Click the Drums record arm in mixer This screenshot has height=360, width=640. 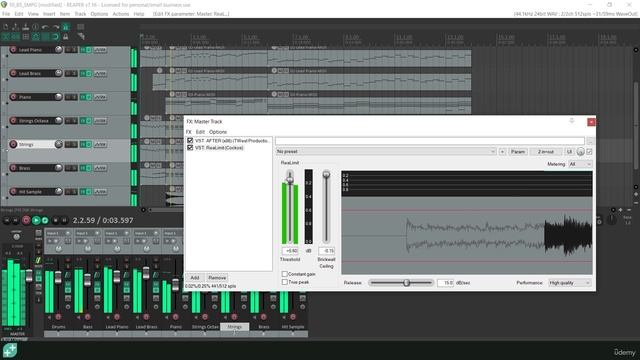coord(58,317)
